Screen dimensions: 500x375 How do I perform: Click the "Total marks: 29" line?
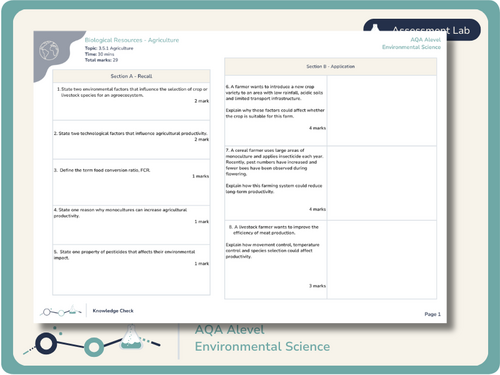[101, 60]
